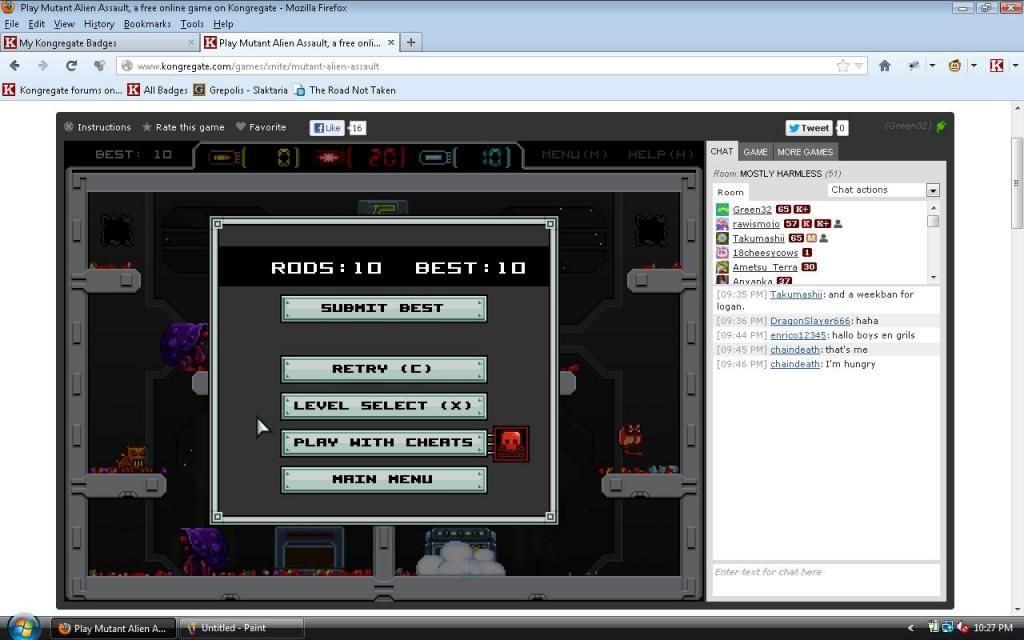Click the avatar icon next to Takumashii
This screenshot has width=1024, height=640.
[x=722, y=238]
